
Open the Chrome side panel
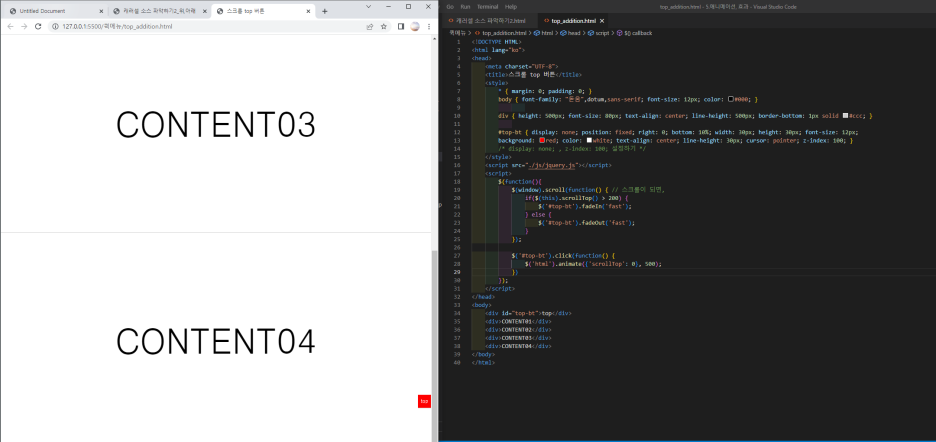click(x=401, y=26)
